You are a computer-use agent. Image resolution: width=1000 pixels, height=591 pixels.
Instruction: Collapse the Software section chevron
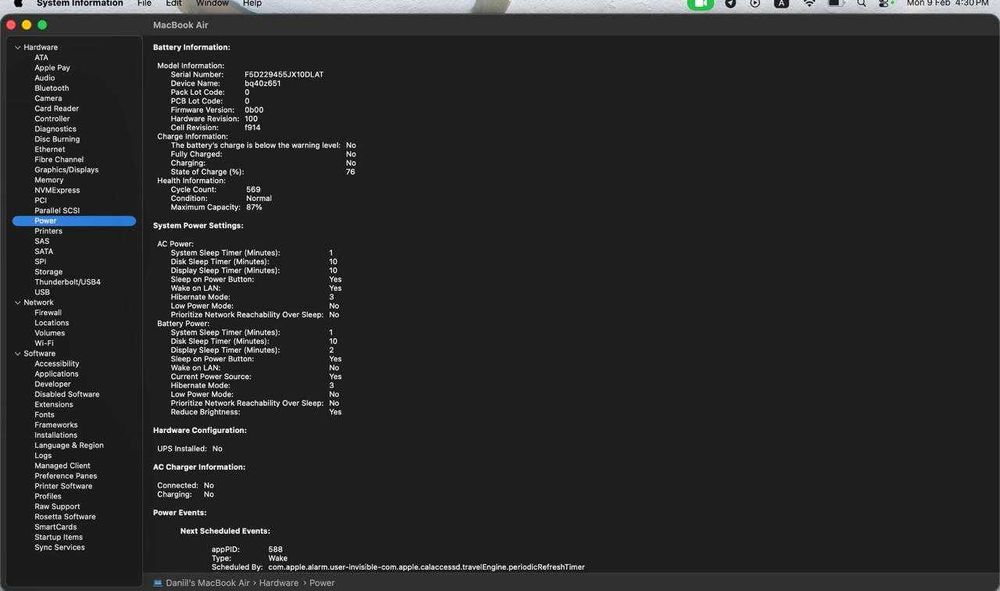click(x=18, y=353)
